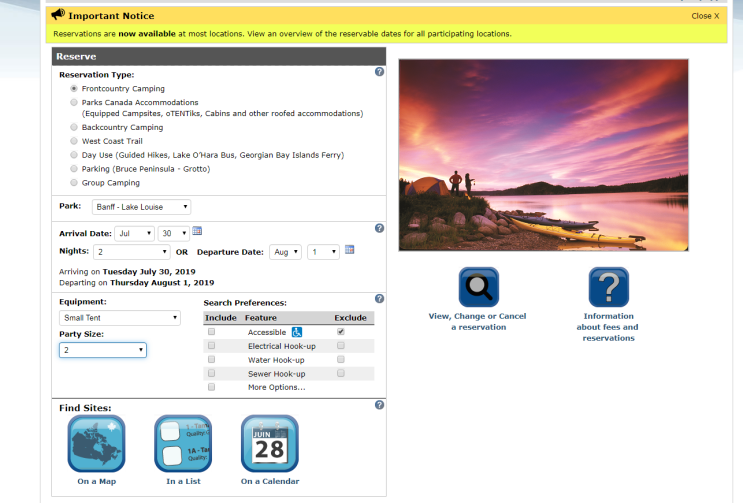Image resolution: width=743 pixels, height=503 pixels.
Task: Open the Arrival Date calendar picker
Action: coord(197,231)
